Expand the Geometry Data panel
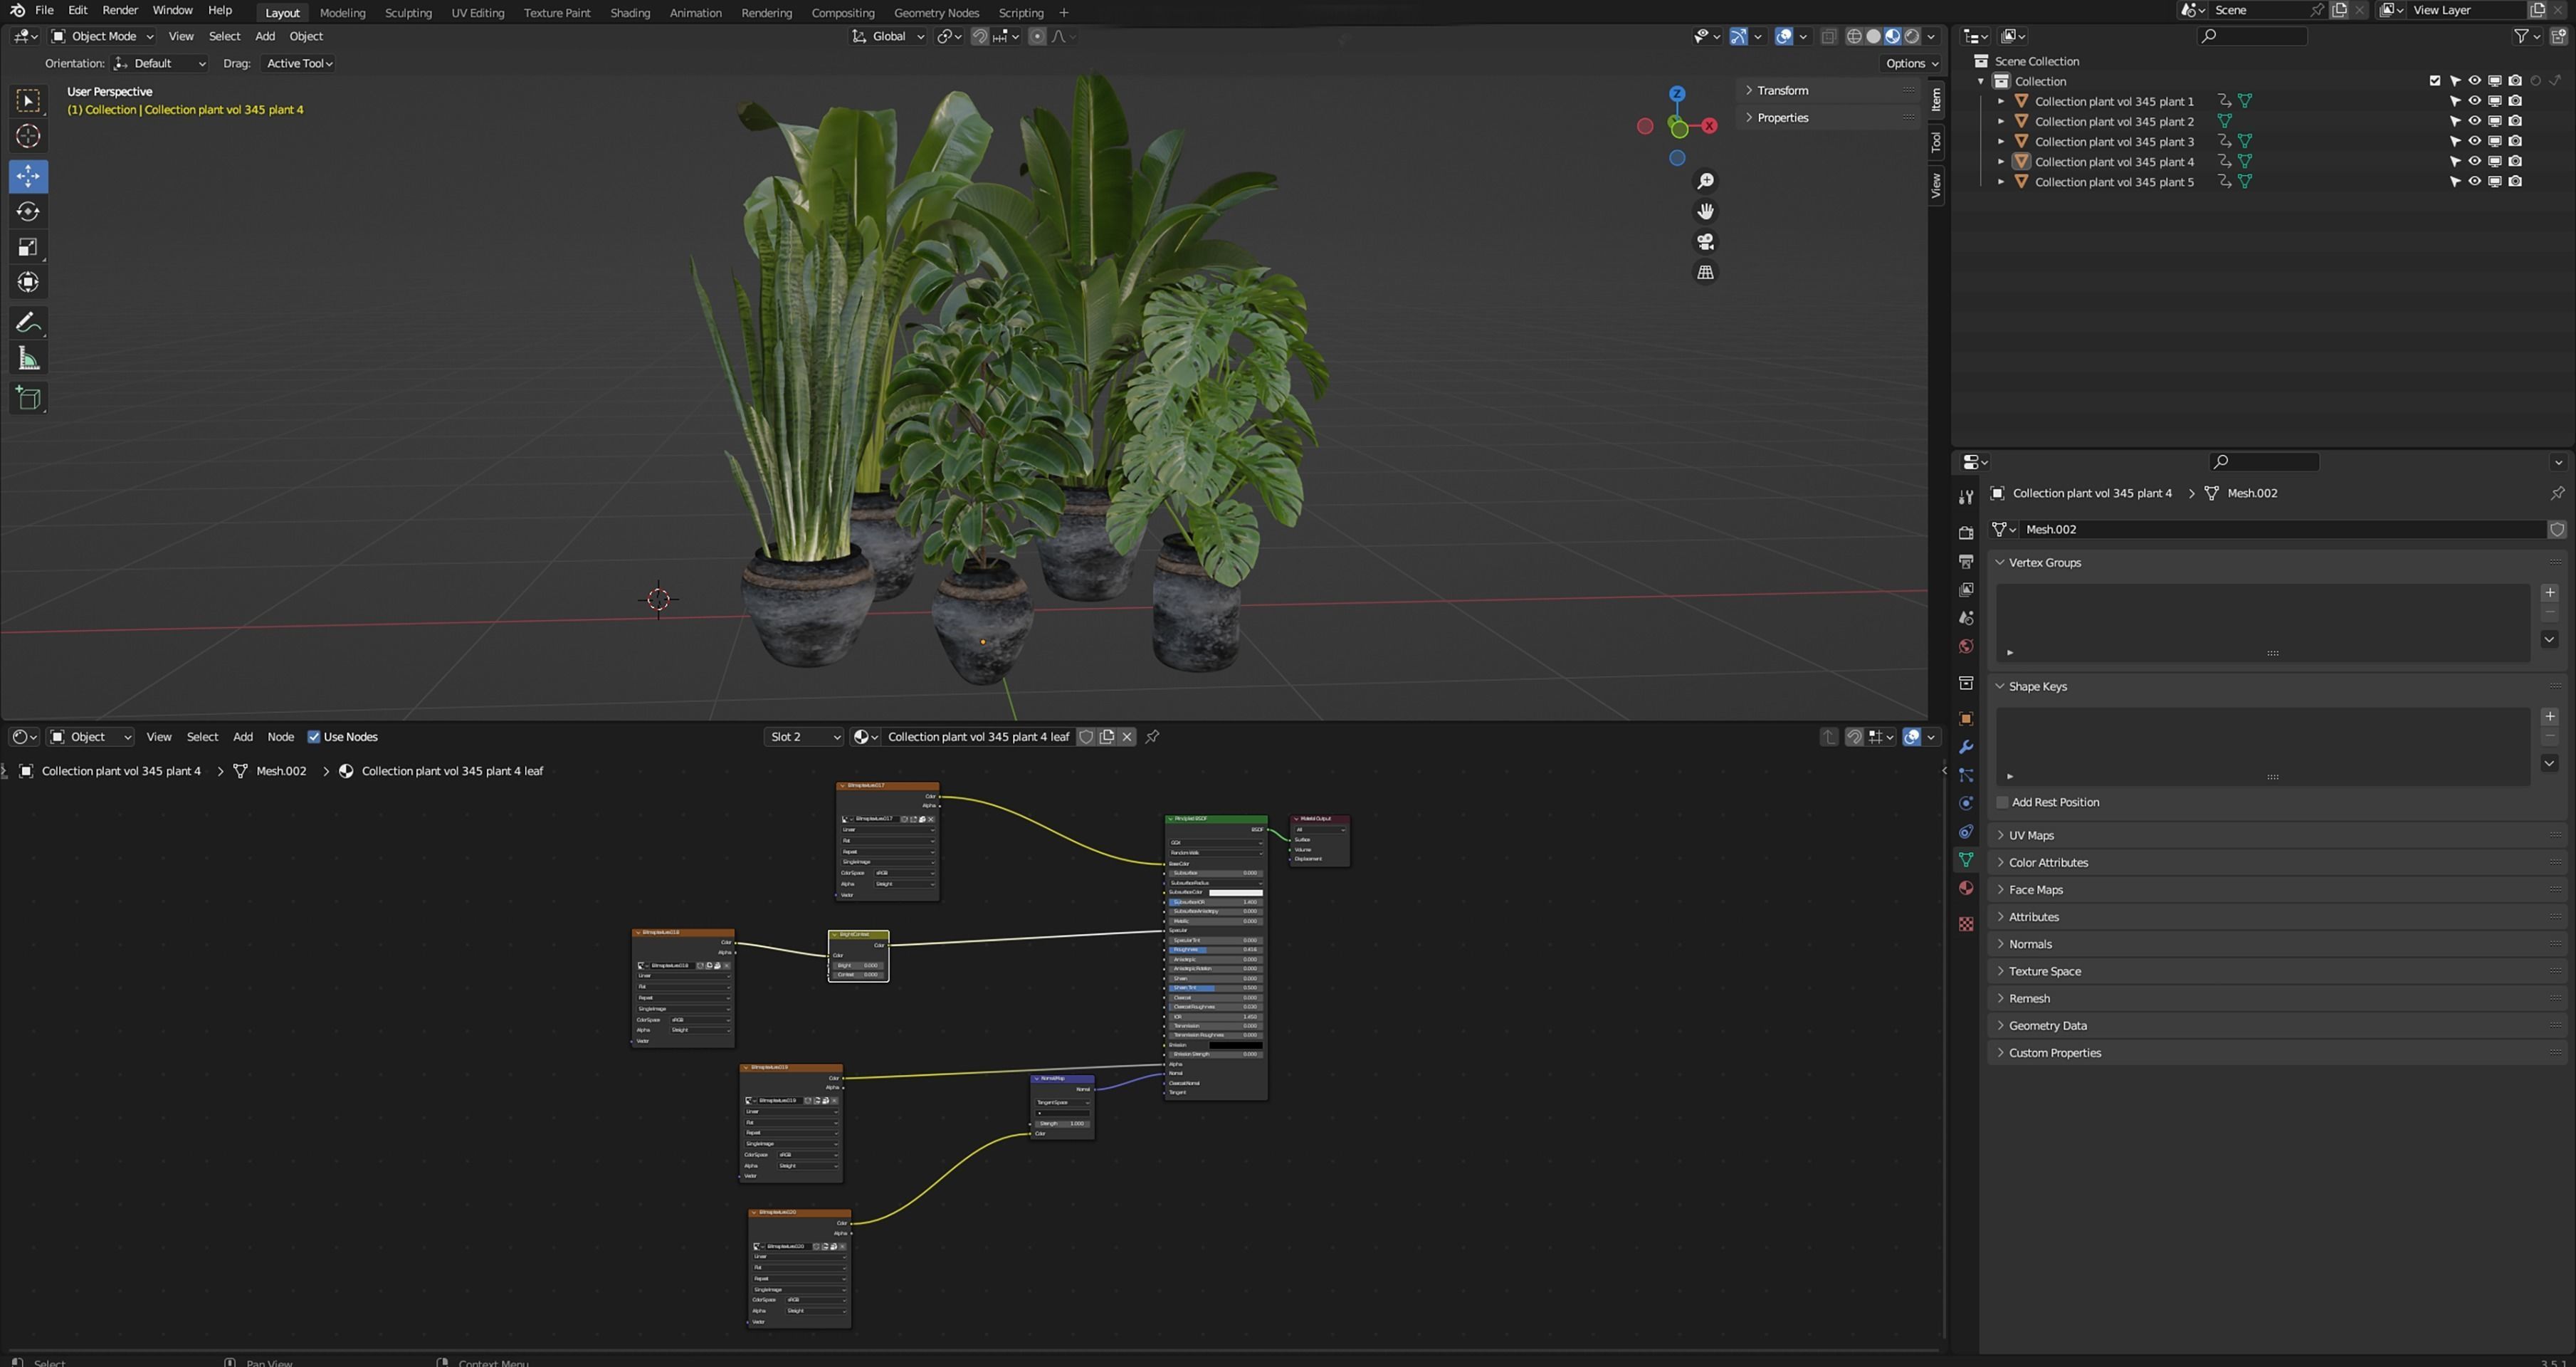The width and height of the screenshot is (2576, 1367). (x=2276, y=1025)
